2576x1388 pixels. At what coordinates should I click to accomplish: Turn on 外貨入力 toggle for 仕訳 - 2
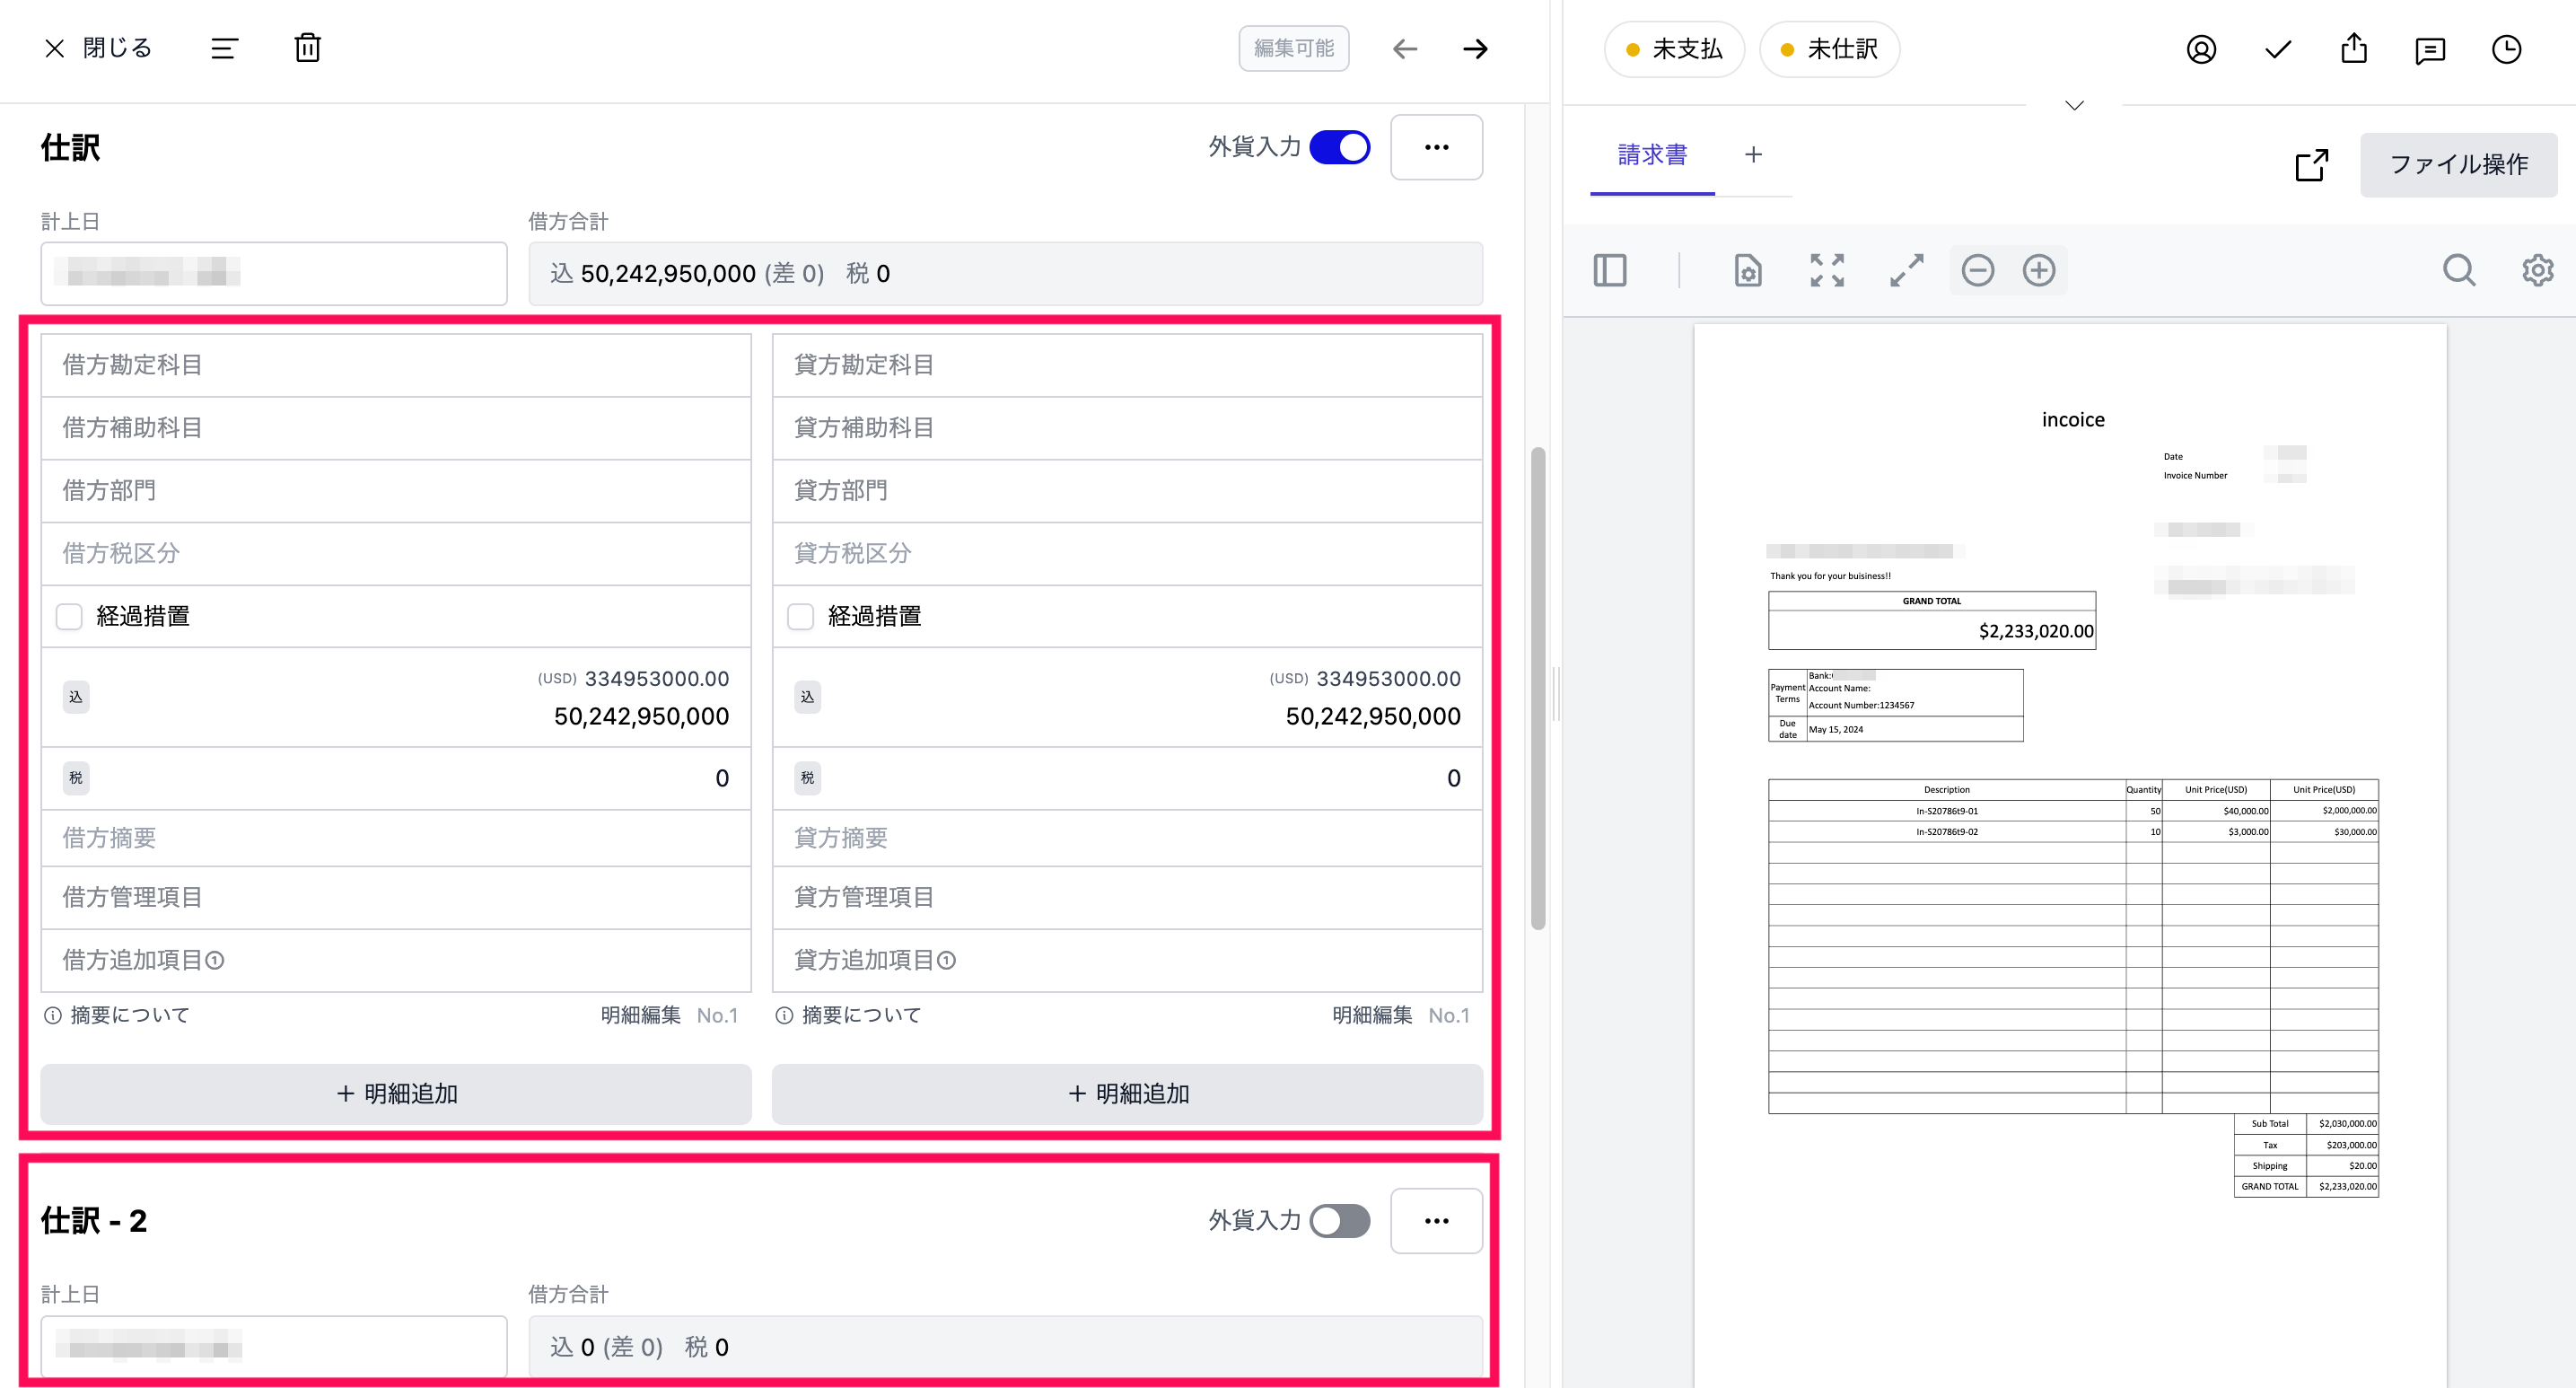tap(1340, 1221)
